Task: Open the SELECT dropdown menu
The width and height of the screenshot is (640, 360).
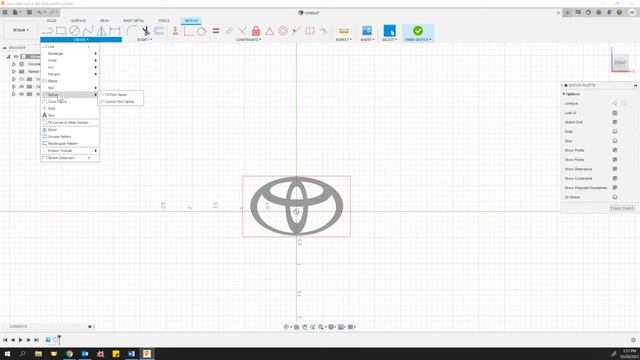Action: (389, 40)
